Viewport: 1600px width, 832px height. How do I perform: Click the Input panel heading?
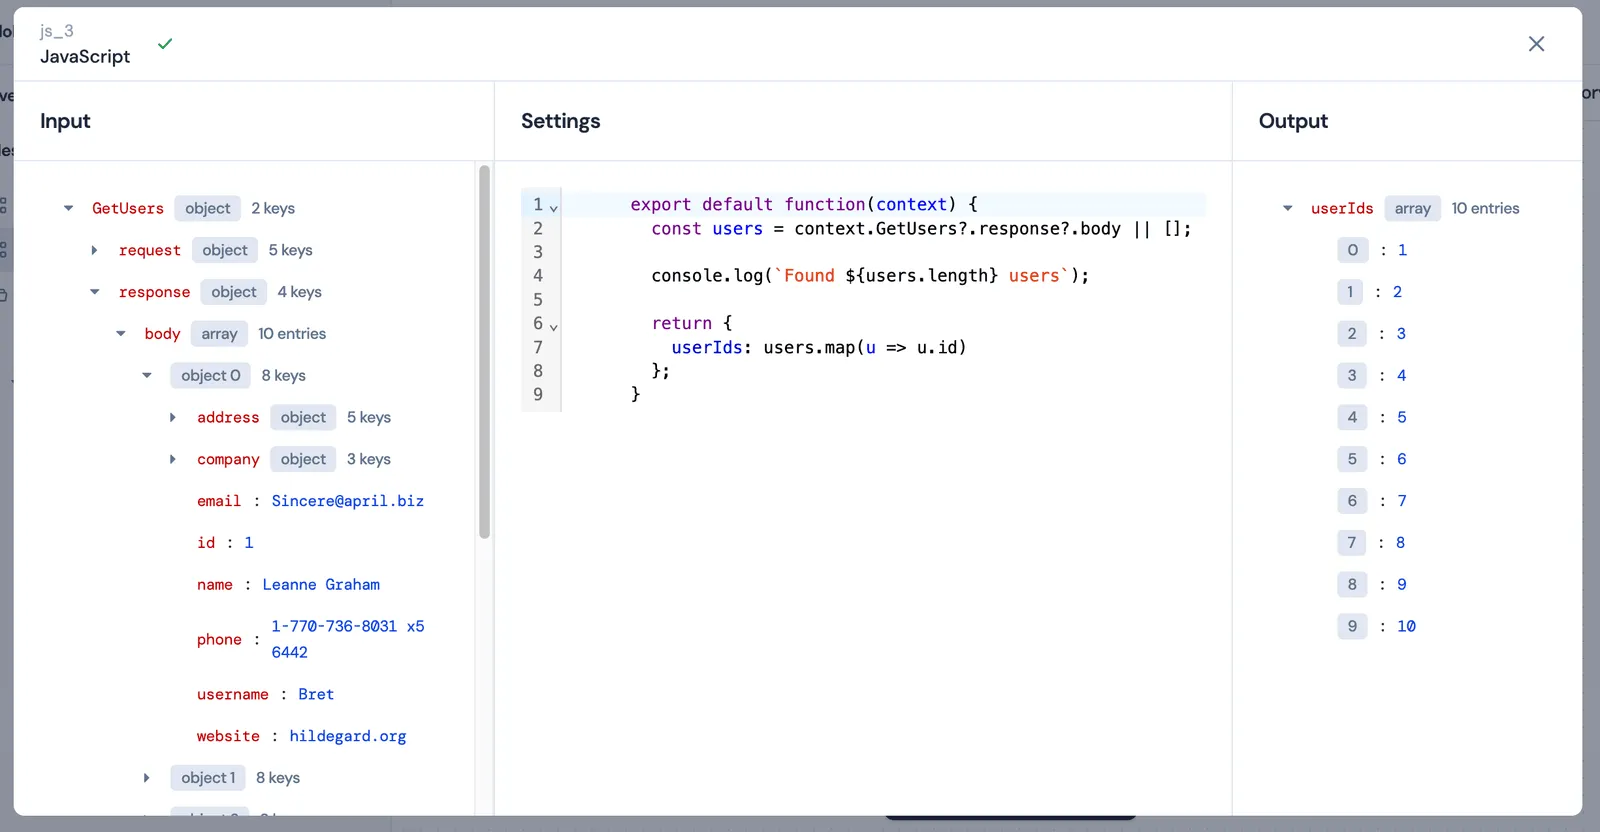tap(65, 121)
